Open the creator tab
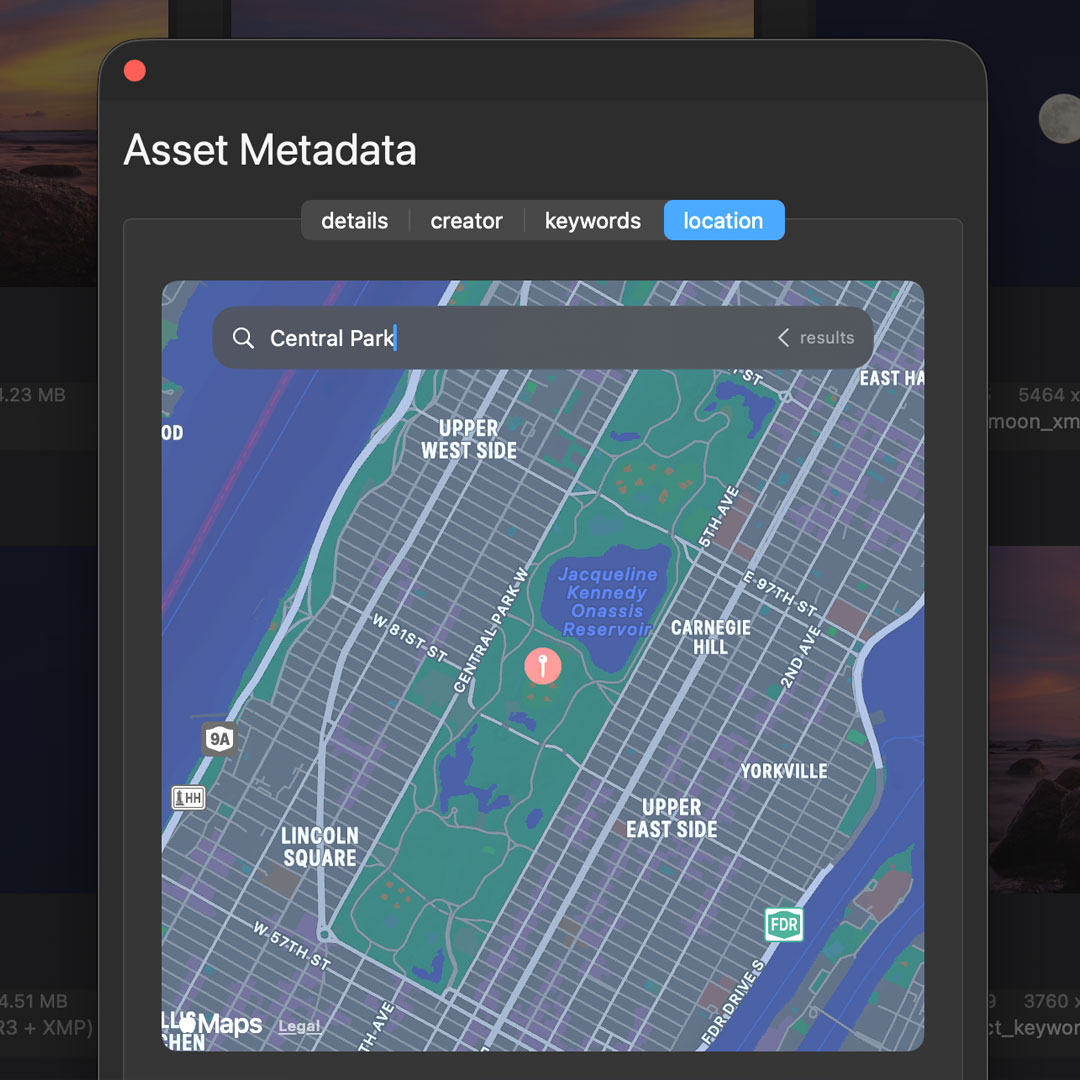 [x=466, y=221]
